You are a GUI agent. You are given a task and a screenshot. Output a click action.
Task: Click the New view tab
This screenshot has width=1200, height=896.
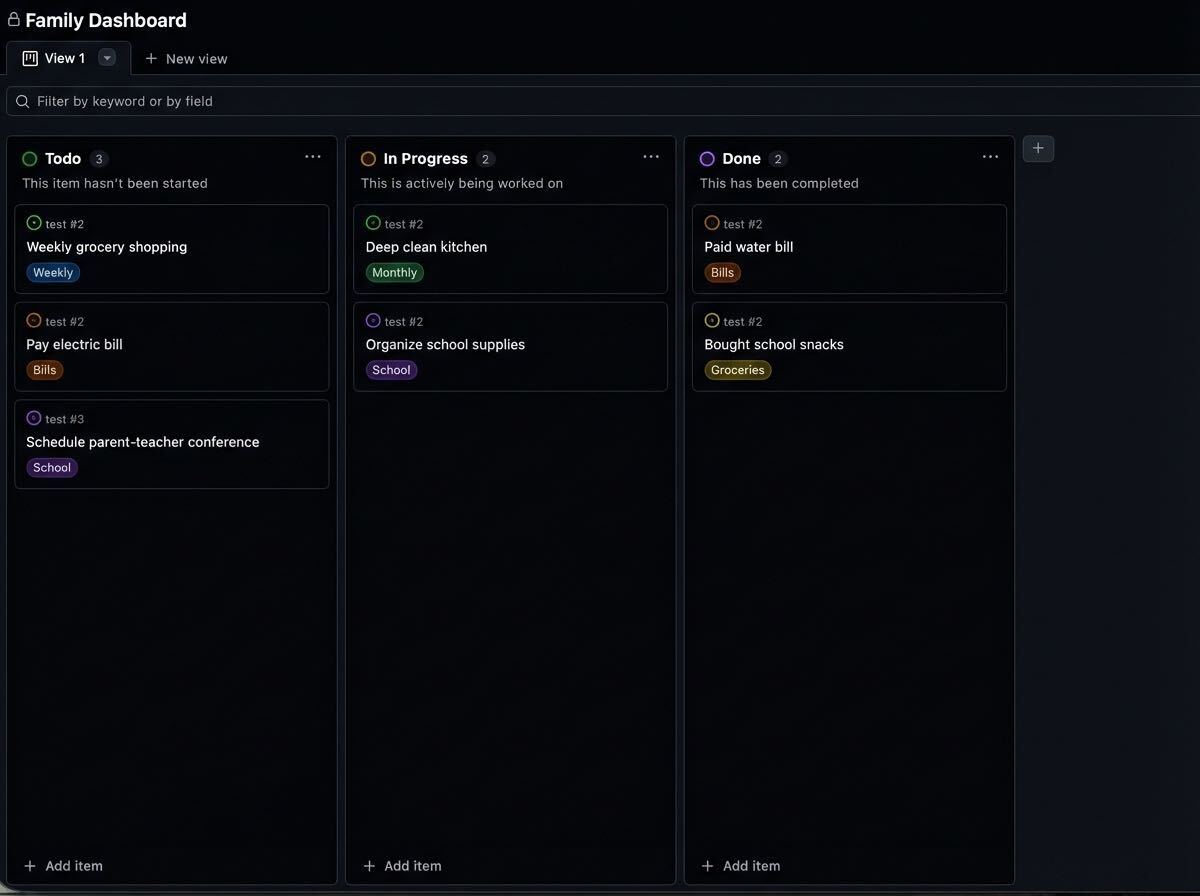tap(186, 58)
